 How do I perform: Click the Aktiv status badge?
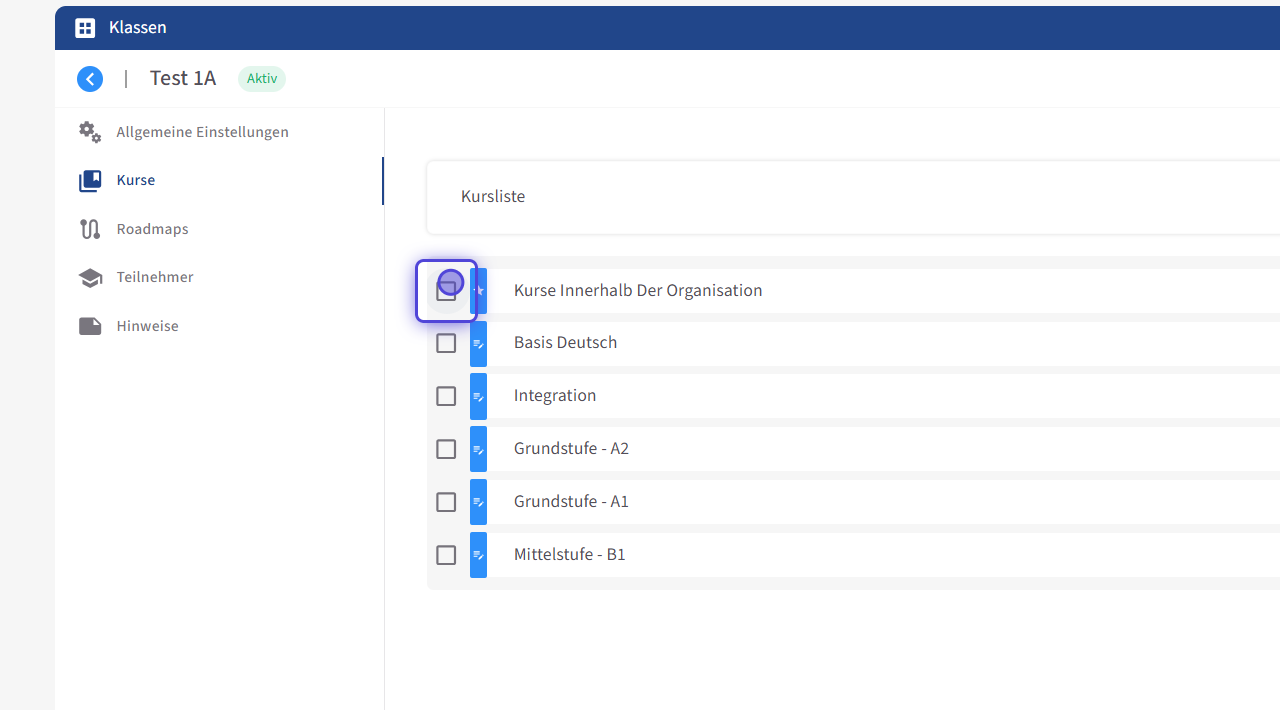pos(262,79)
